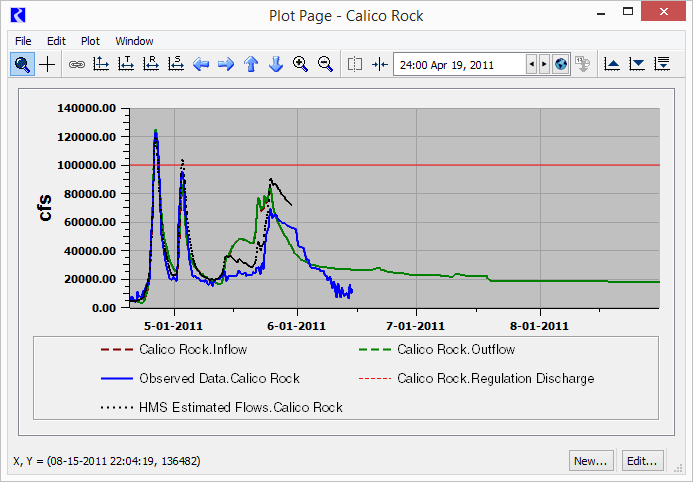Click the Edit... button
Image resolution: width=693 pixels, height=482 pixels.
point(642,461)
